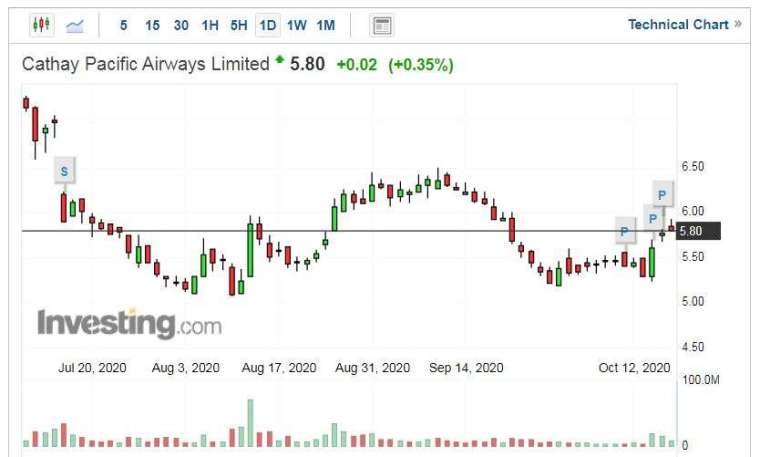This screenshot has height=457, width=760.
Task: Click the Jul 20, 2020 date label
Action: pos(92,368)
